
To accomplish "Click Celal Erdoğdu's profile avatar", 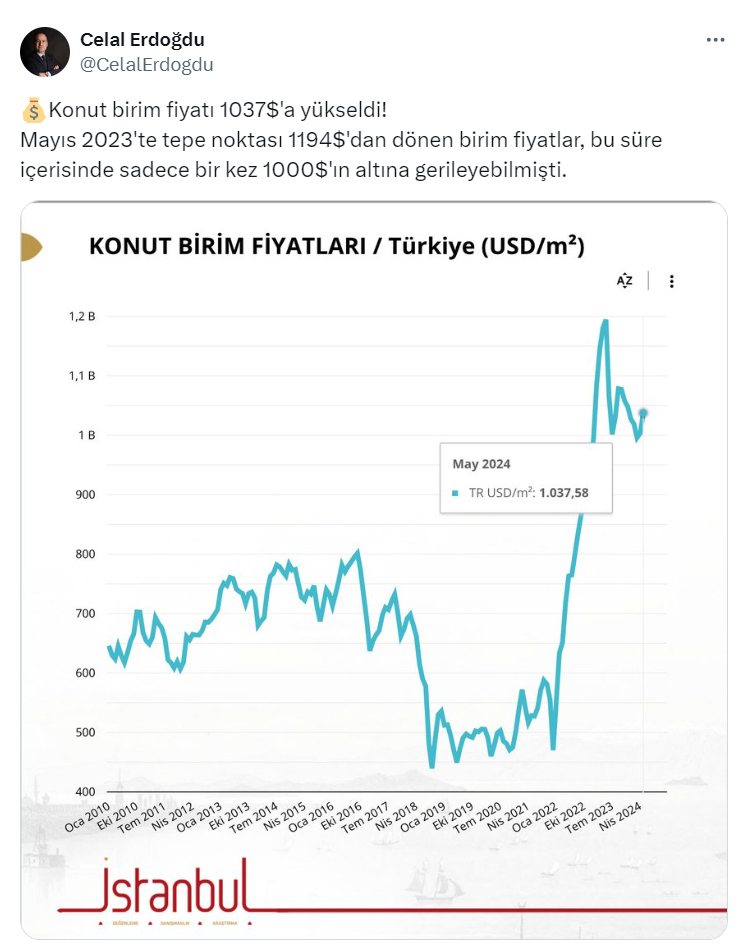I will pos(44,52).
